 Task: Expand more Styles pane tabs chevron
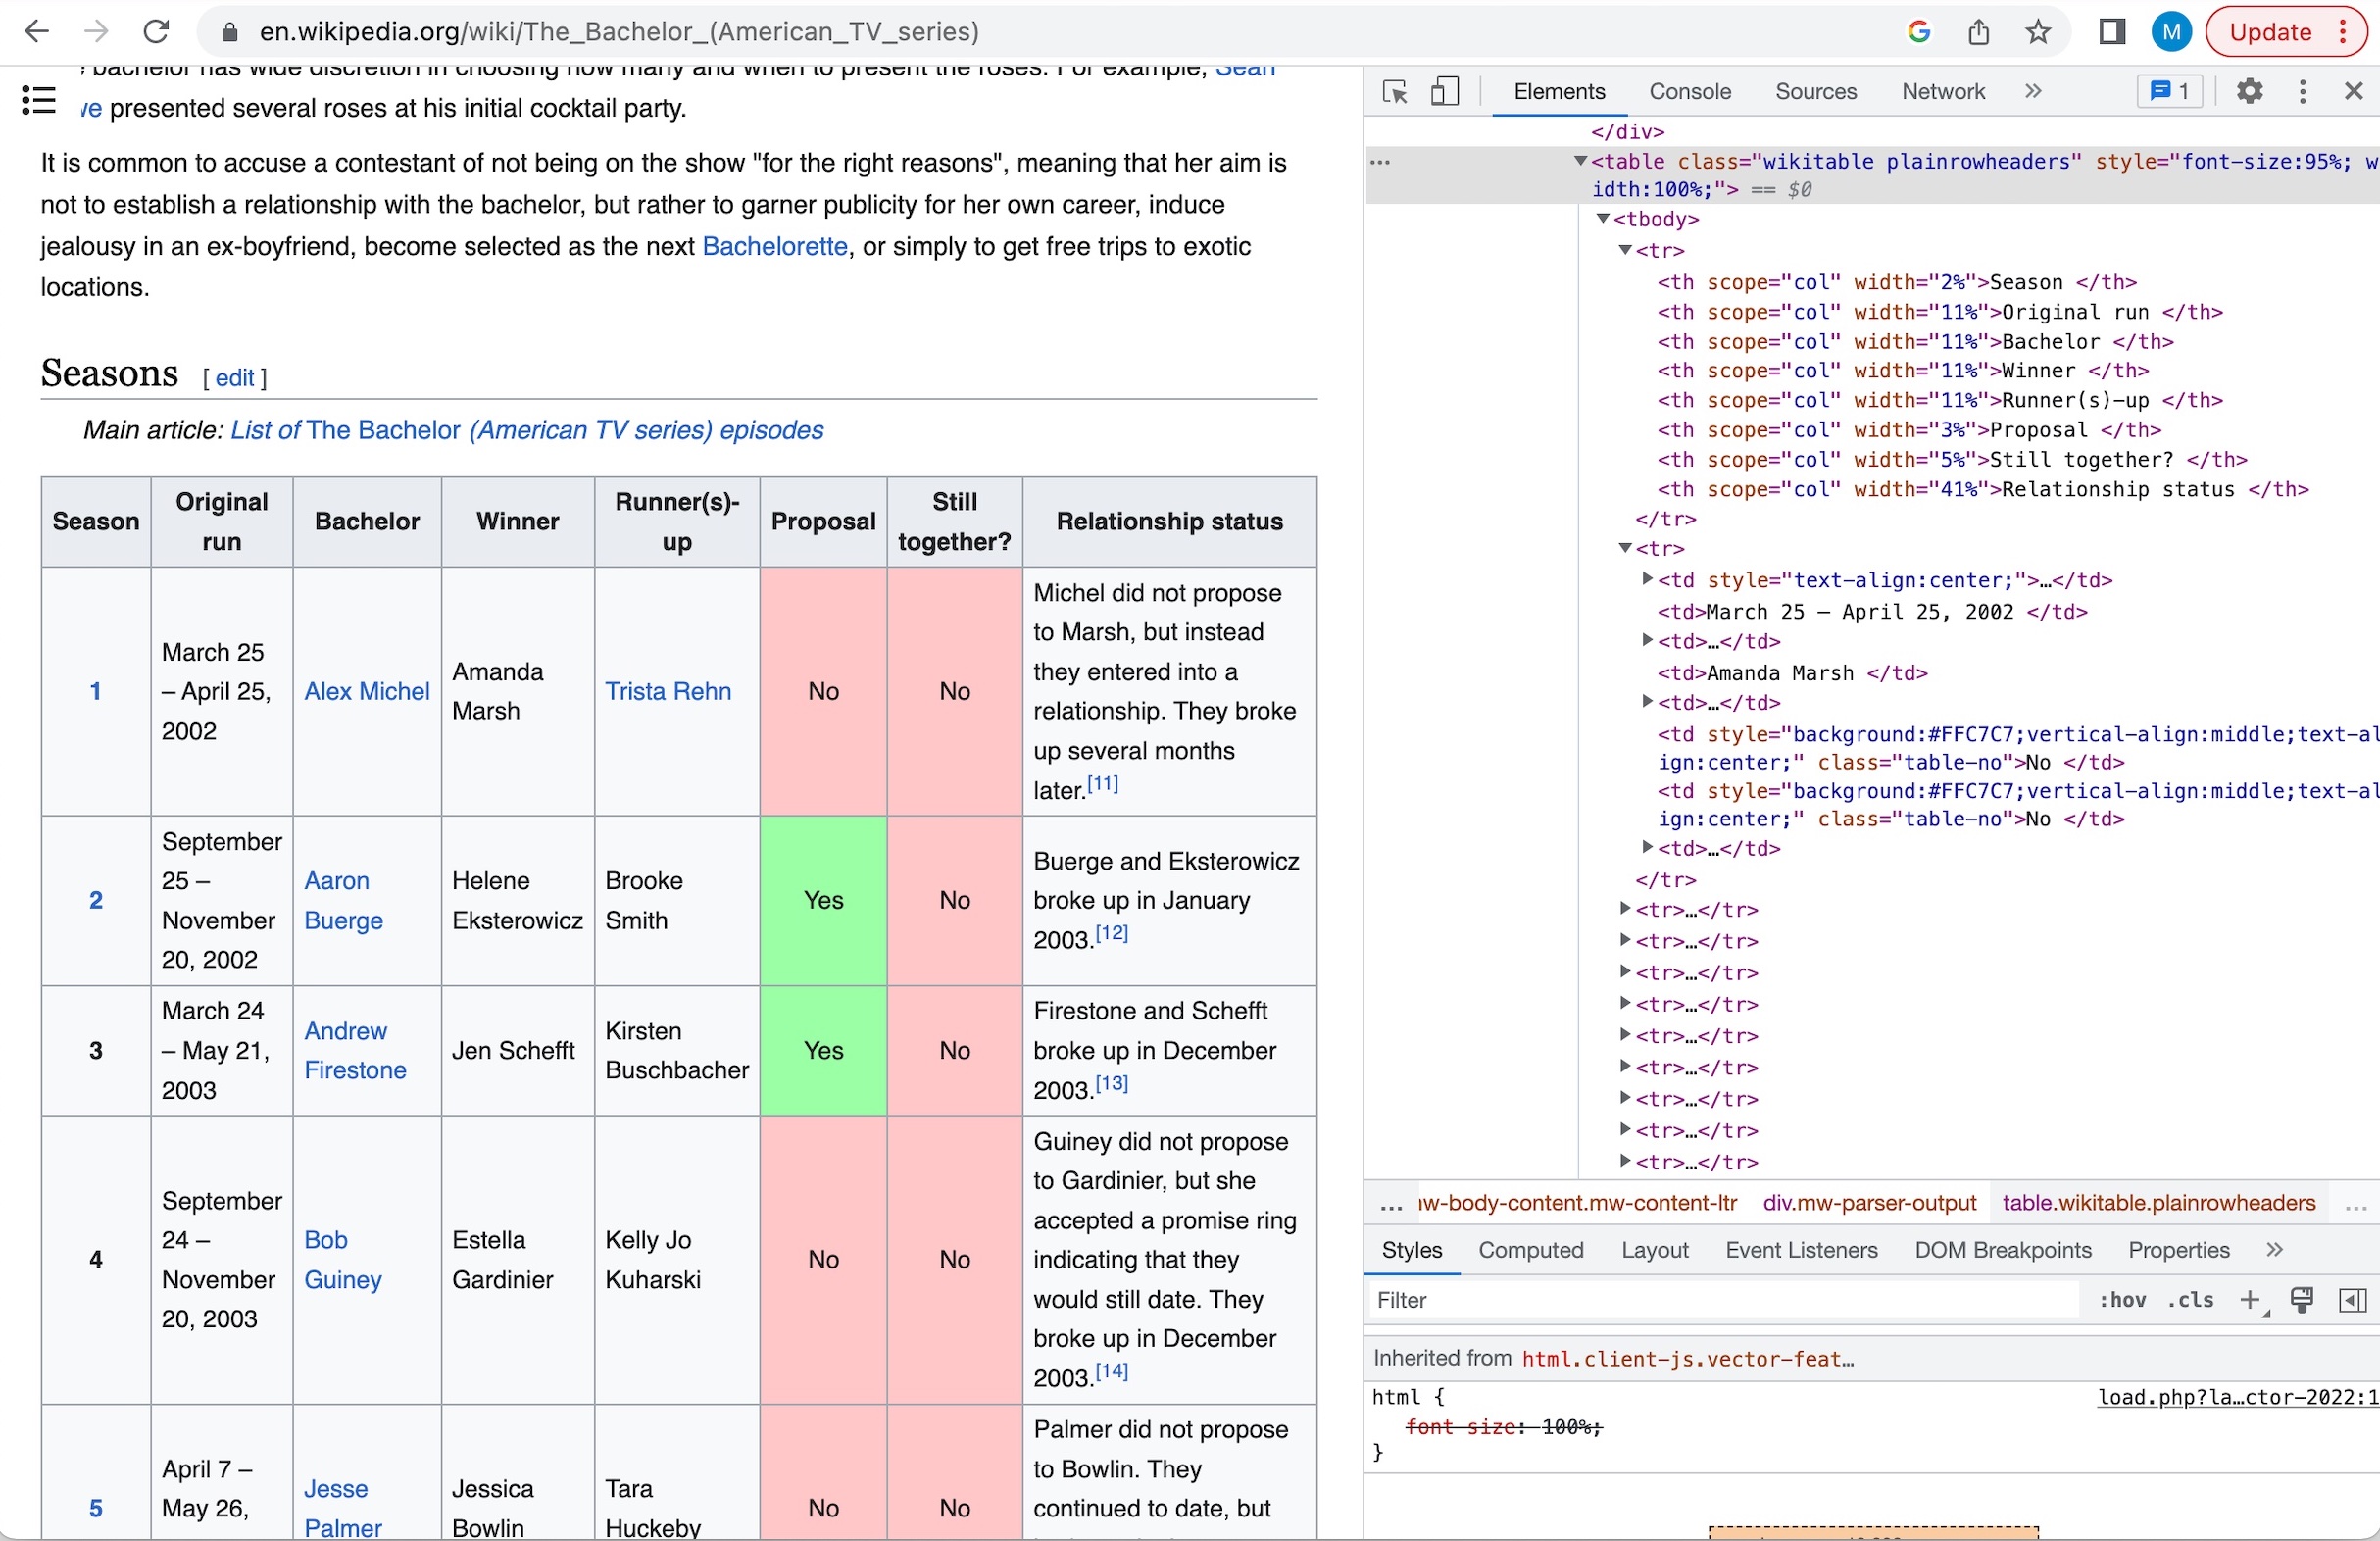(x=2274, y=1250)
